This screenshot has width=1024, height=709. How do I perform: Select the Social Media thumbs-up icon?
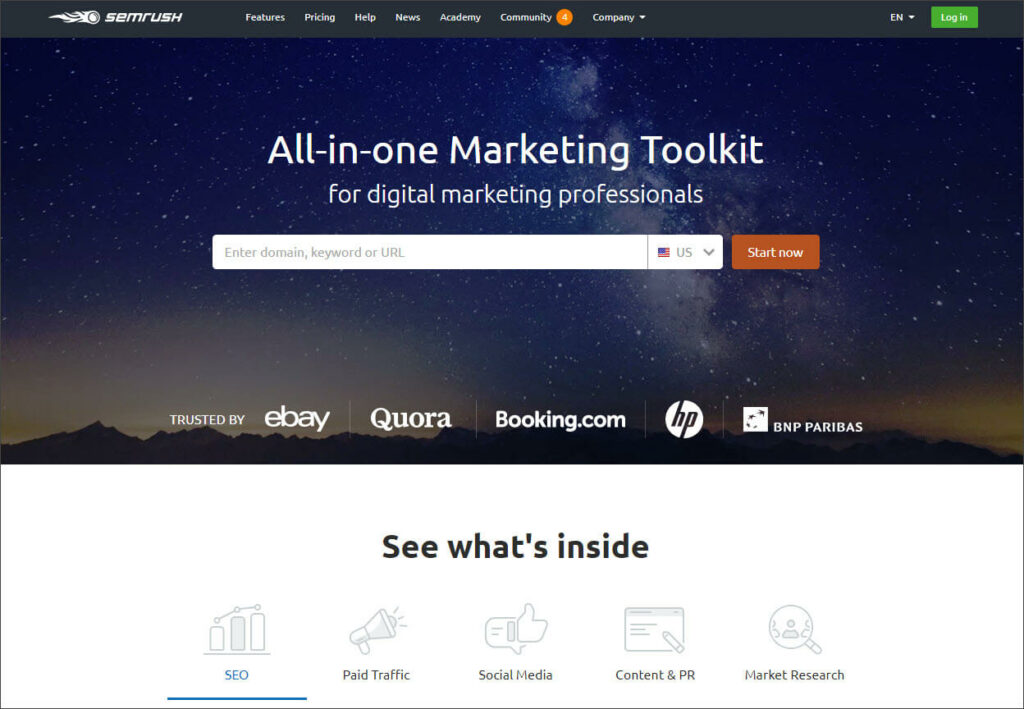[516, 629]
